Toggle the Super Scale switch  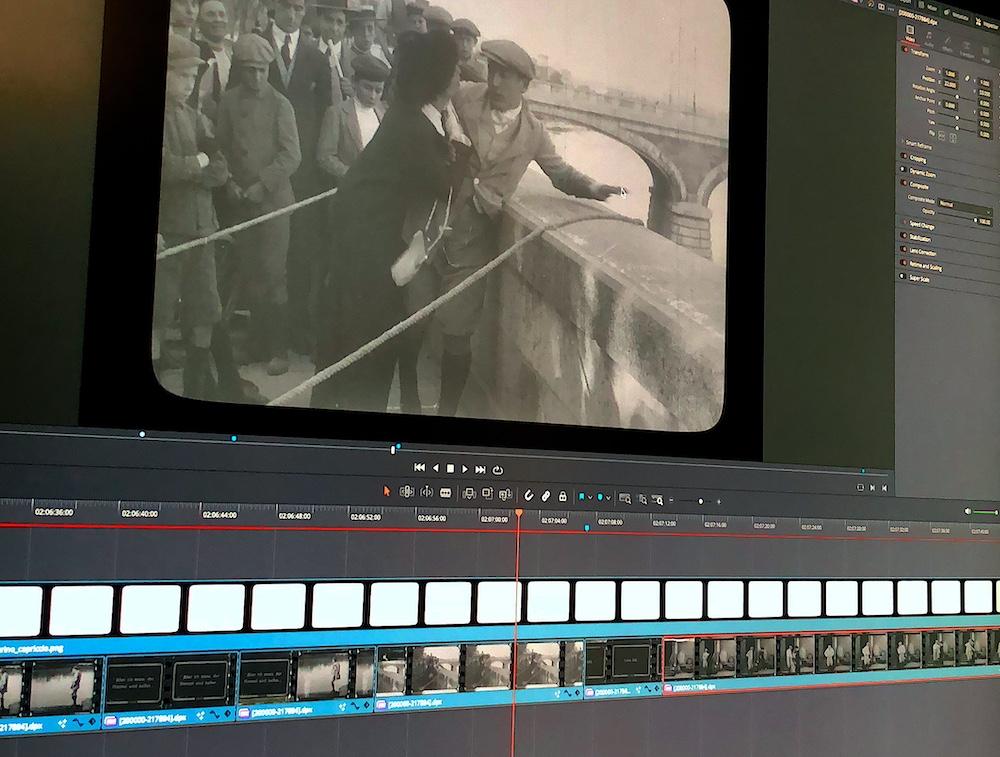tap(902, 276)
